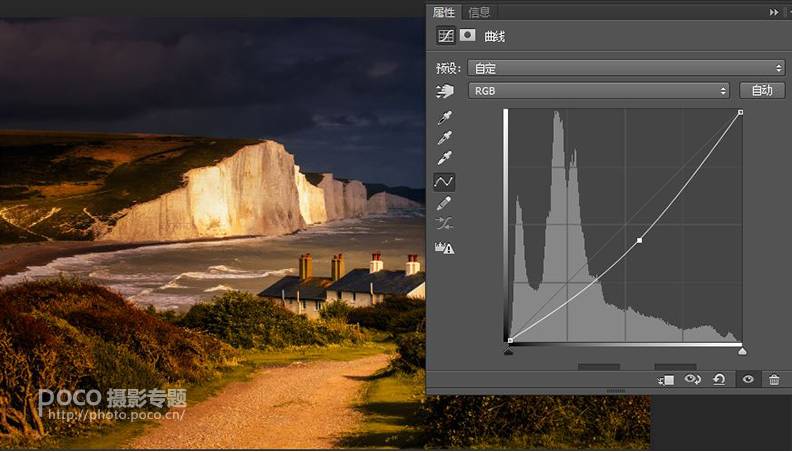
Task: Reset adjustment to defaults icon
Action: pyautogui.click(x=719, y=379)
